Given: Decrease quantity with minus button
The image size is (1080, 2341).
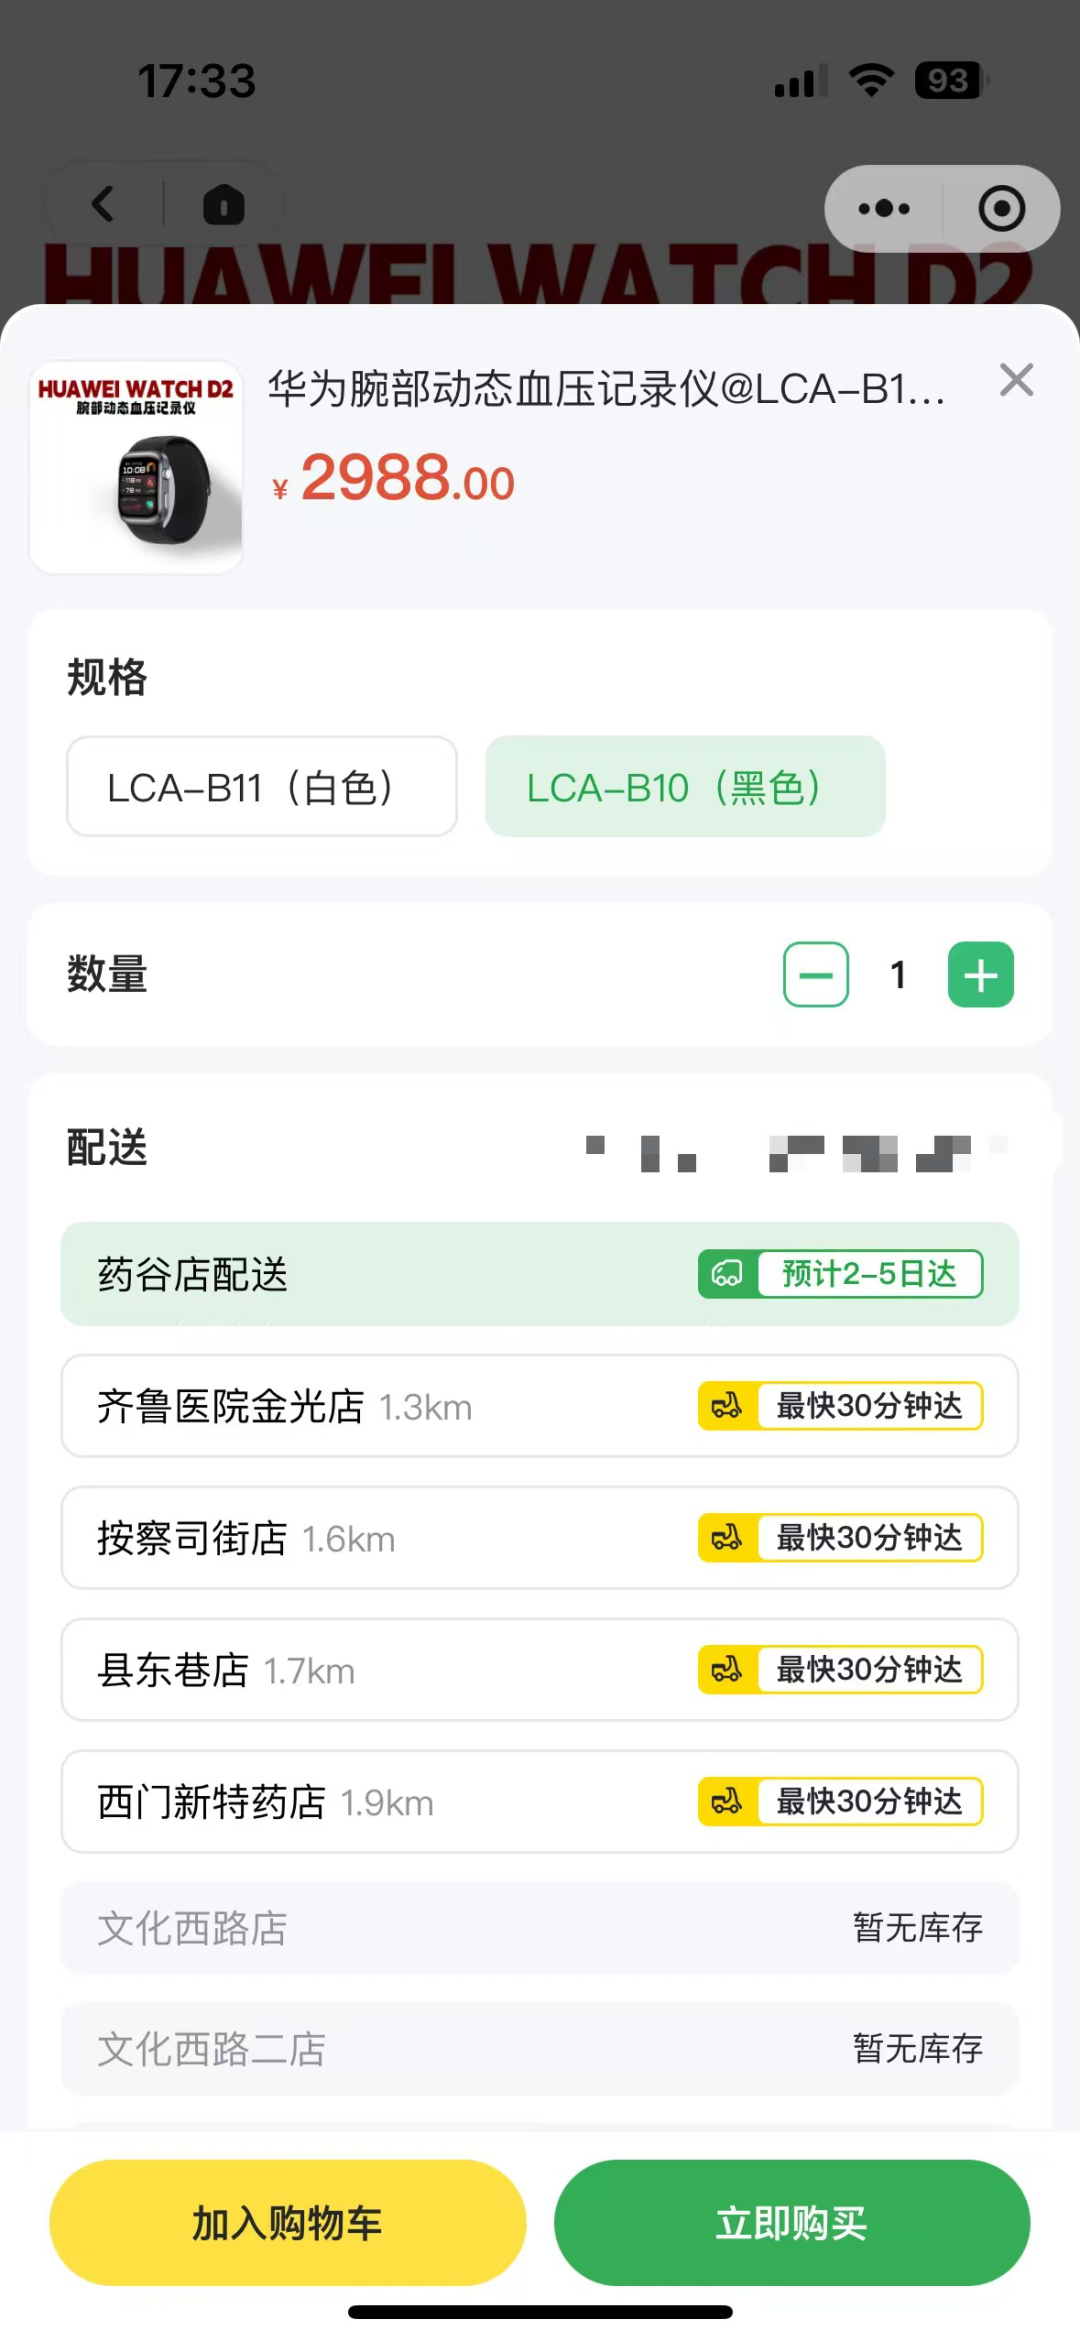Looking at the screenshot, I should (816, 975).
